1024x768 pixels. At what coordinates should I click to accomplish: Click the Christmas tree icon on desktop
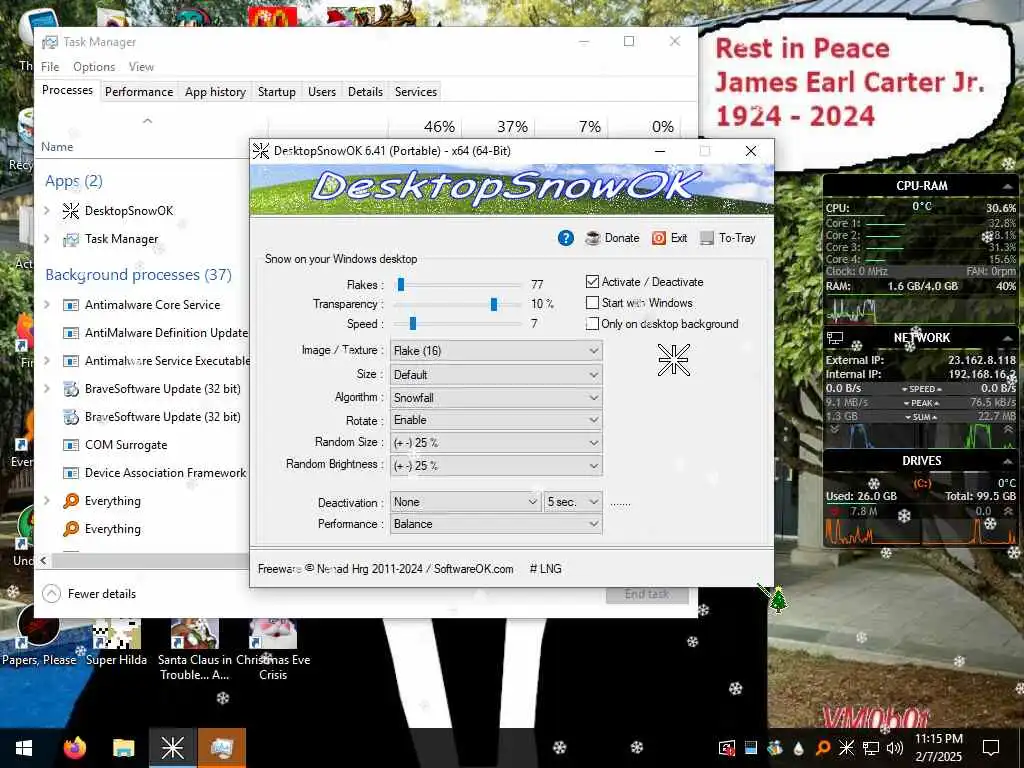click(x=778, y=599)
